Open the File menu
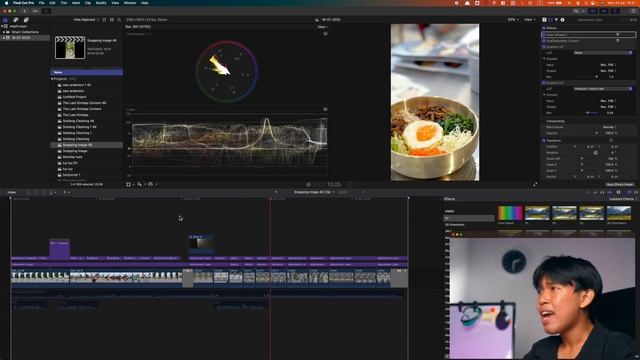The height and width of the screenshot is (360, 640). click(42, 3)
